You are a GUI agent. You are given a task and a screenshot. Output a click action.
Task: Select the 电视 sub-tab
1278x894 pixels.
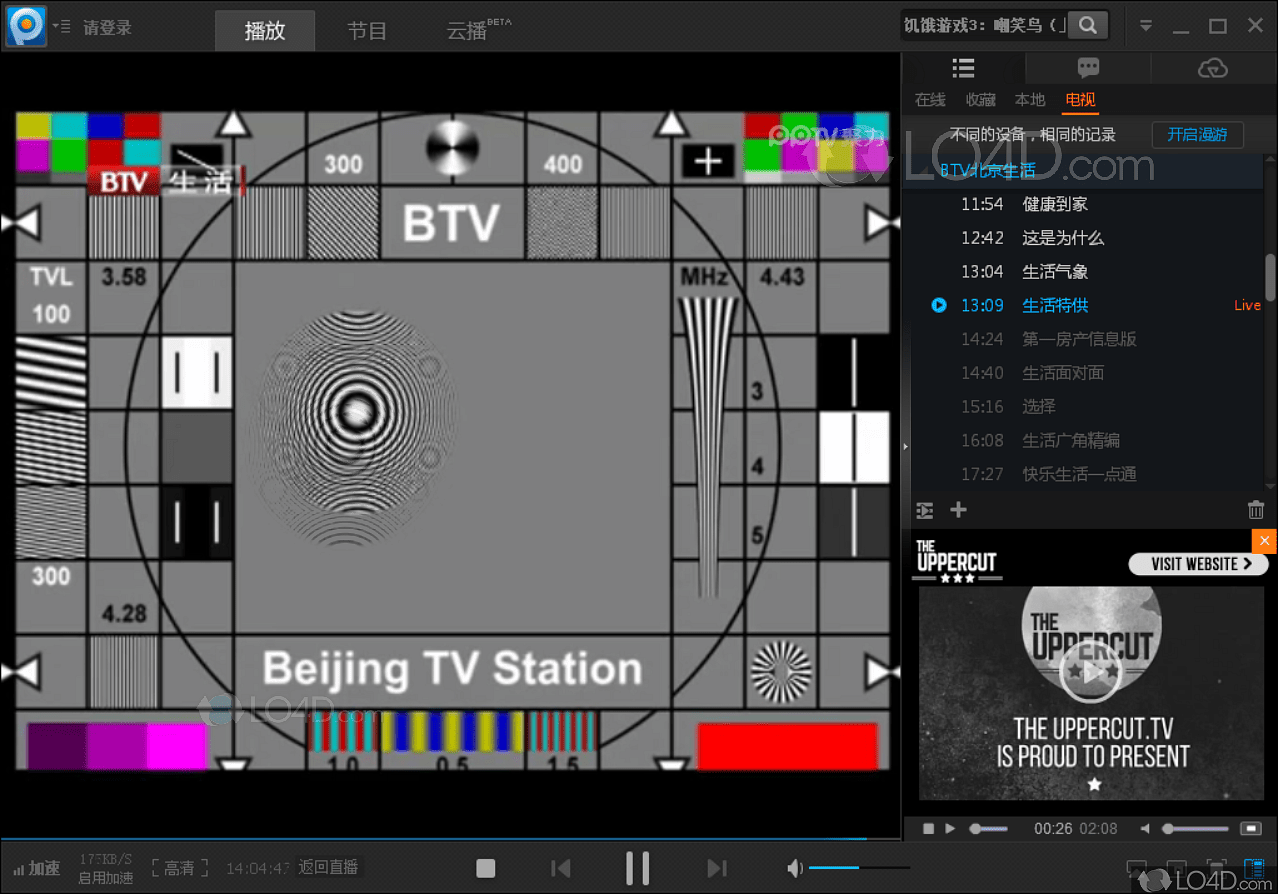(1080, 100)
